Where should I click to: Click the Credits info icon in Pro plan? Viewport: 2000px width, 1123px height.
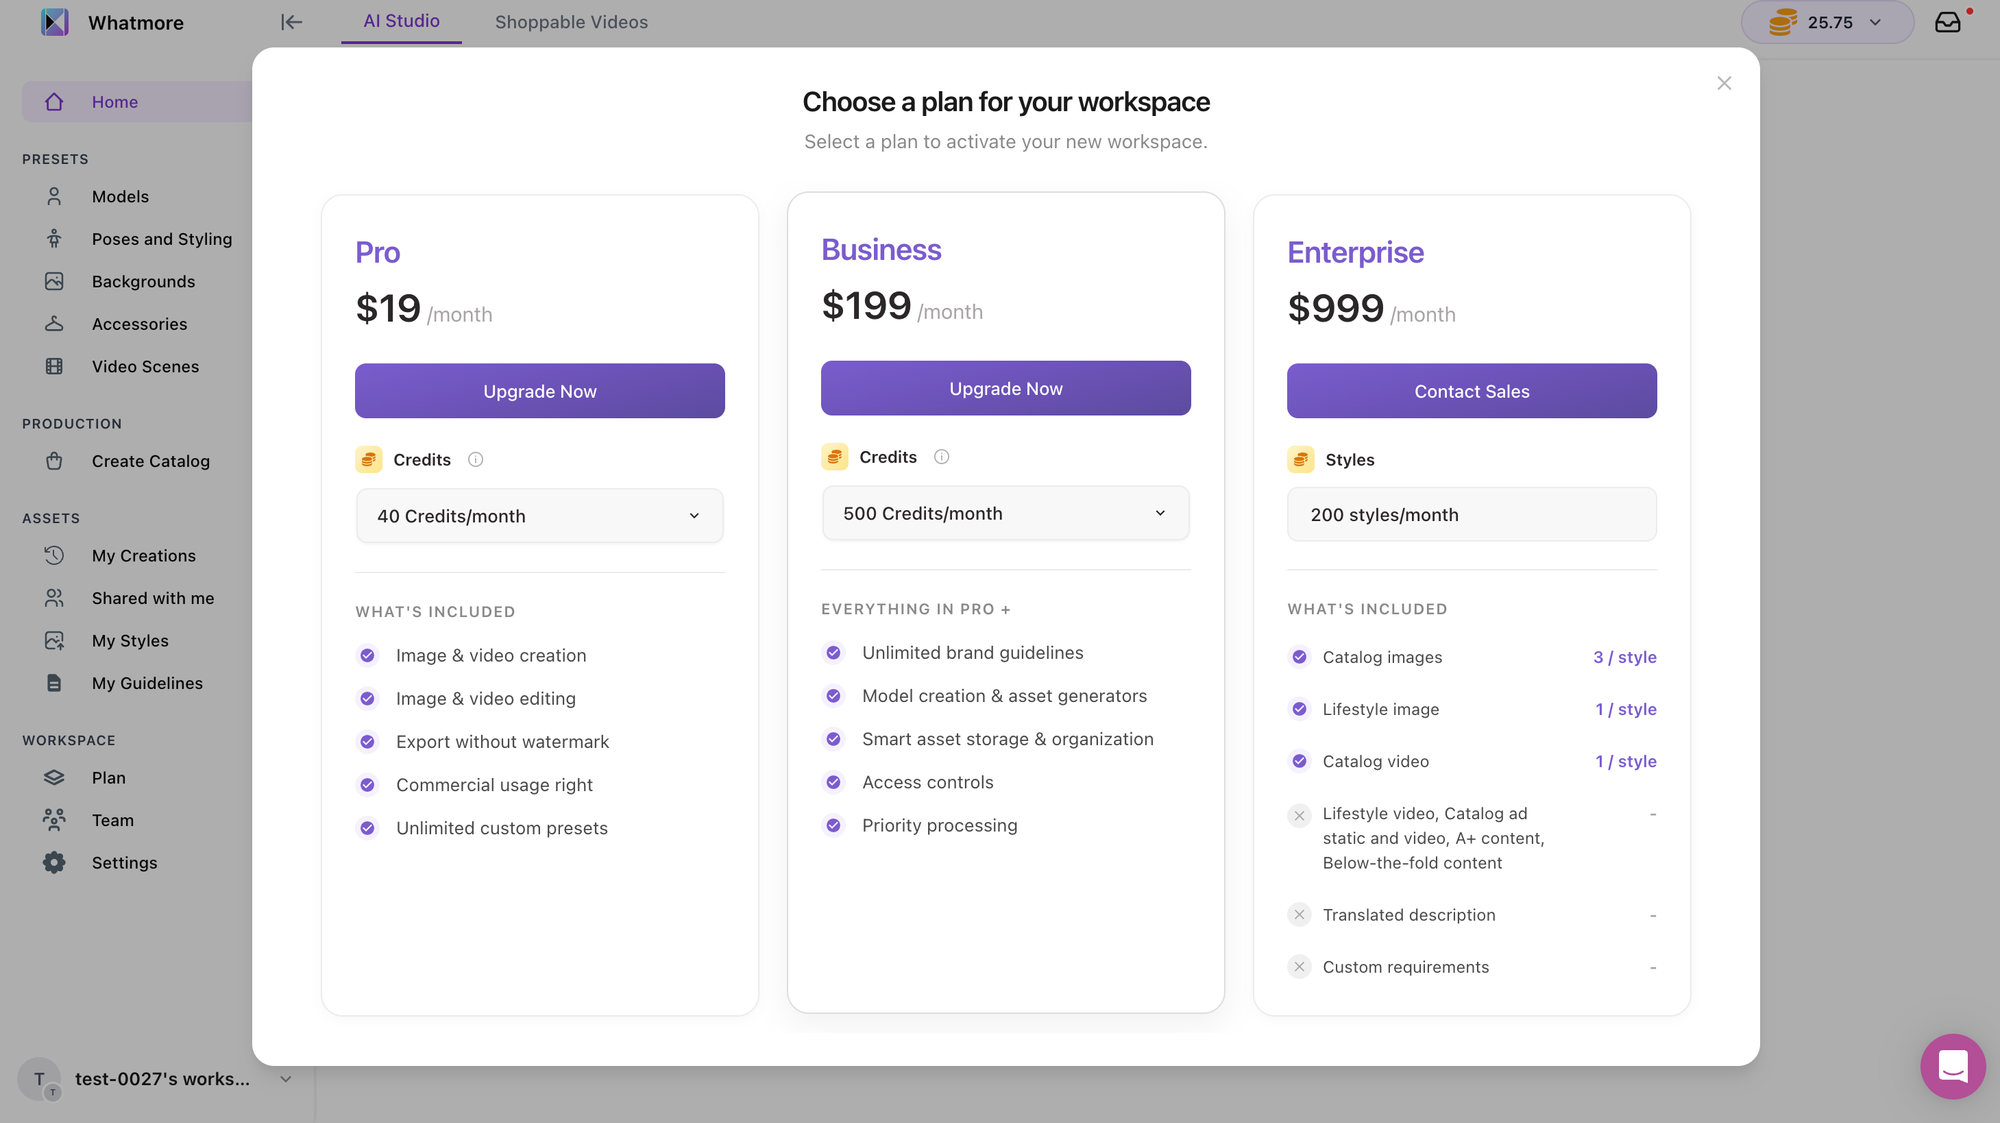point(476,460)
